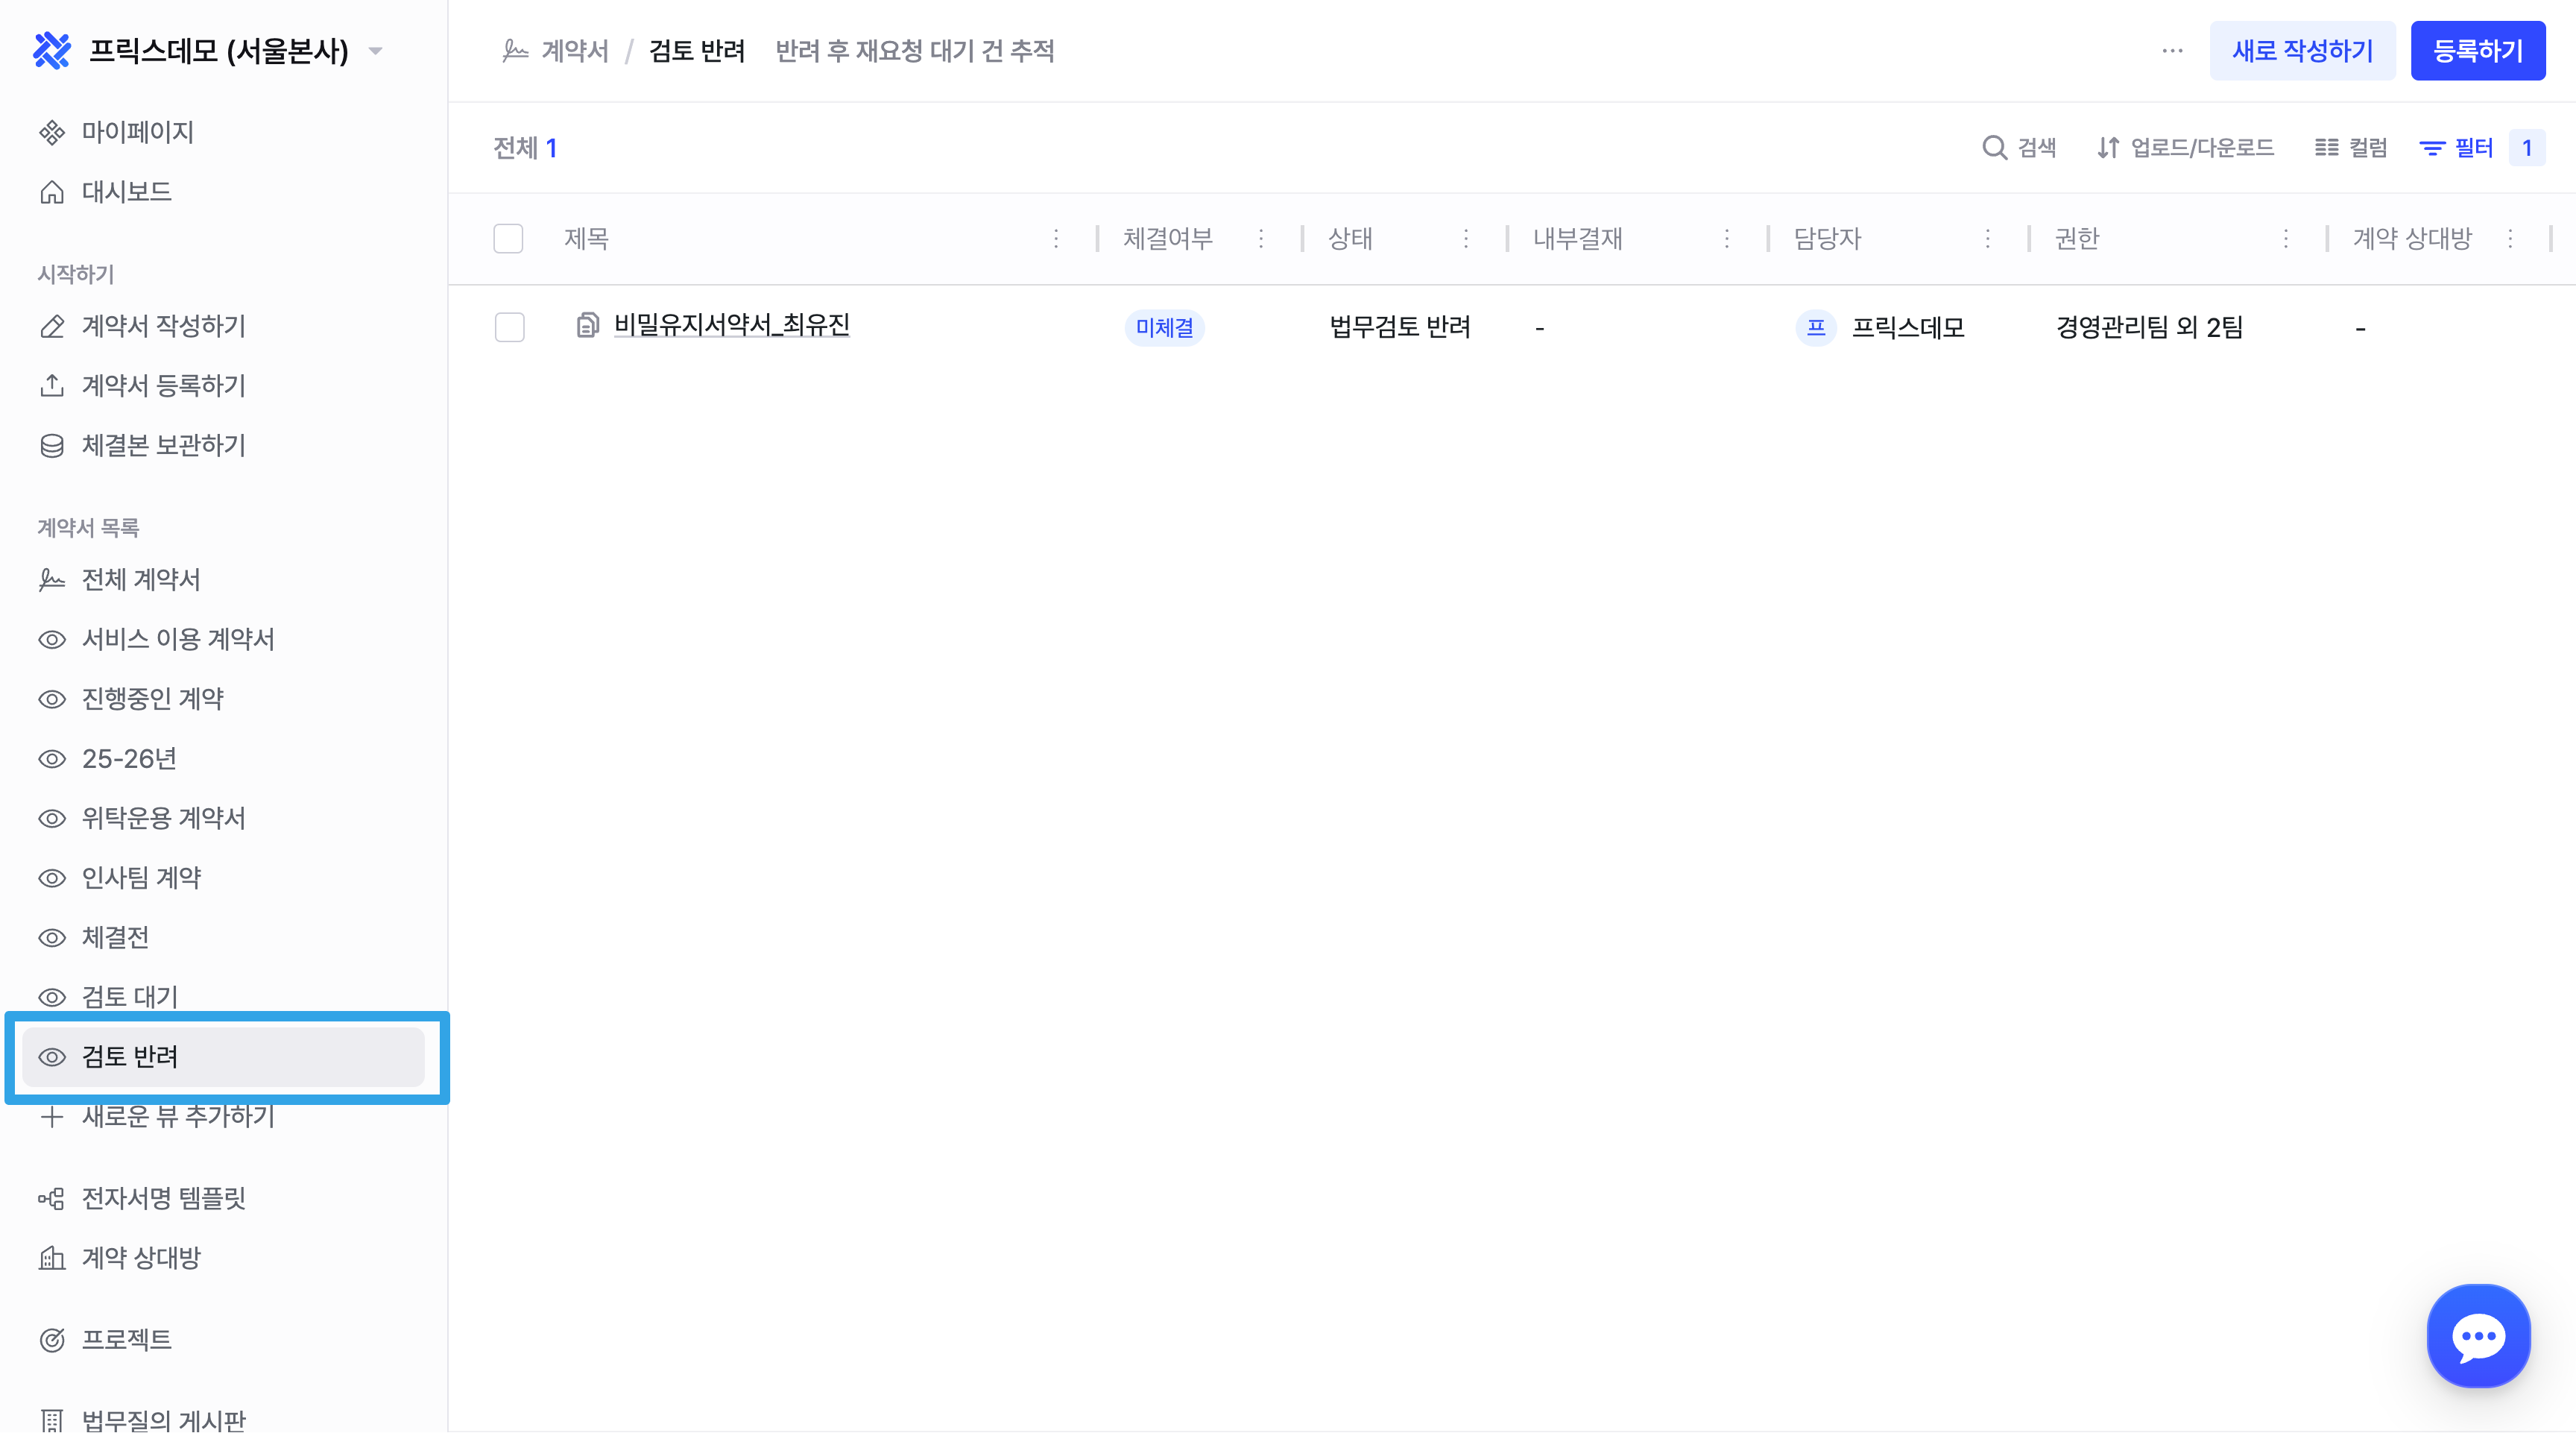The image size is (2576, 1433).
Task: Expand the 프릭스데모 (서울본사) workspace dropdown
Action: click(376, 51)
